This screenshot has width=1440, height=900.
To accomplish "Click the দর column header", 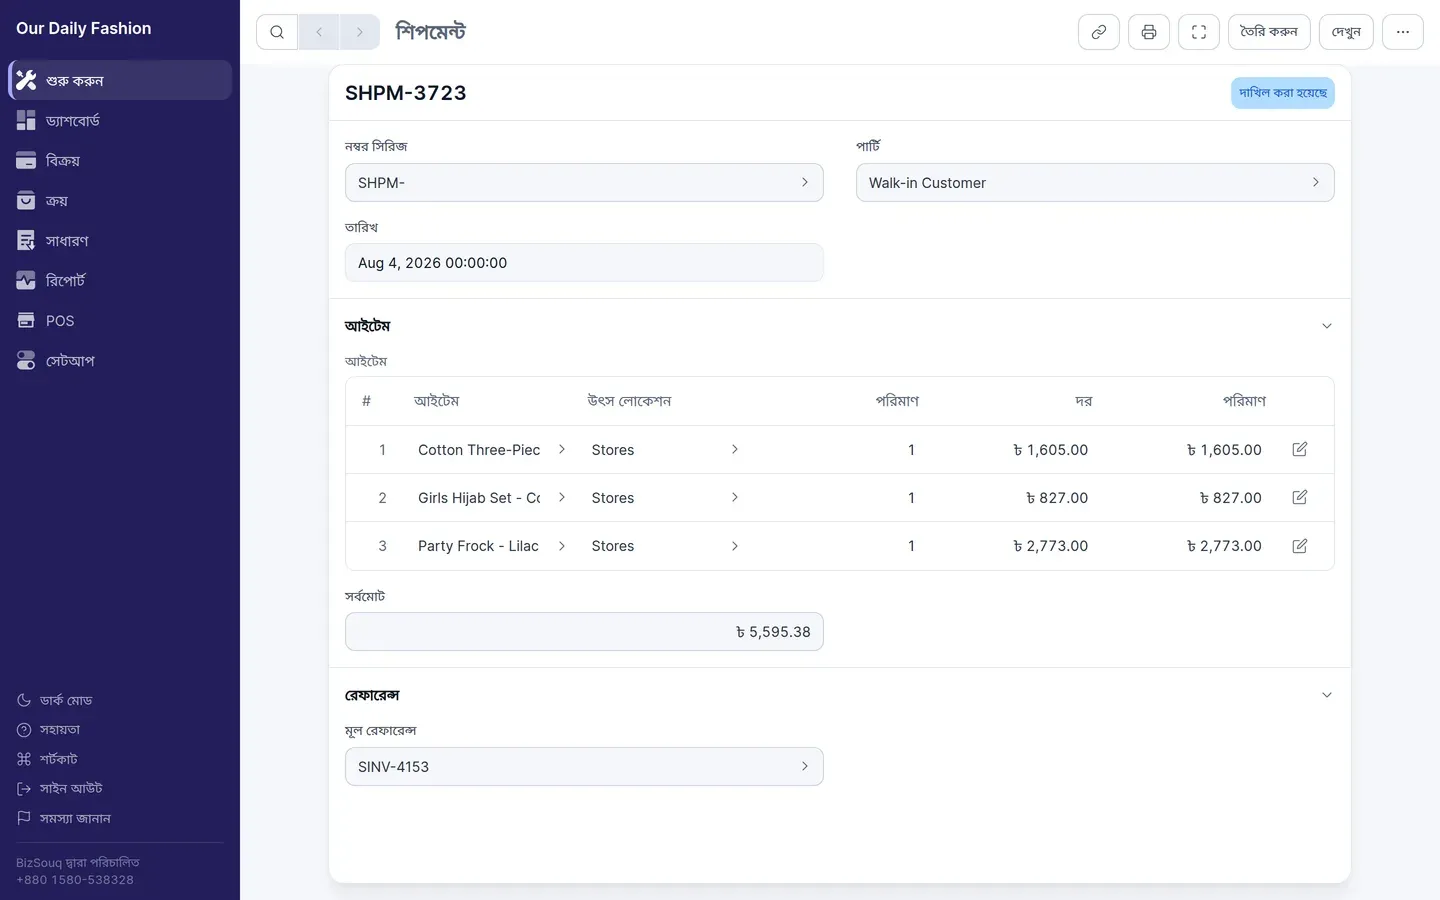I will pos(1083,401).
